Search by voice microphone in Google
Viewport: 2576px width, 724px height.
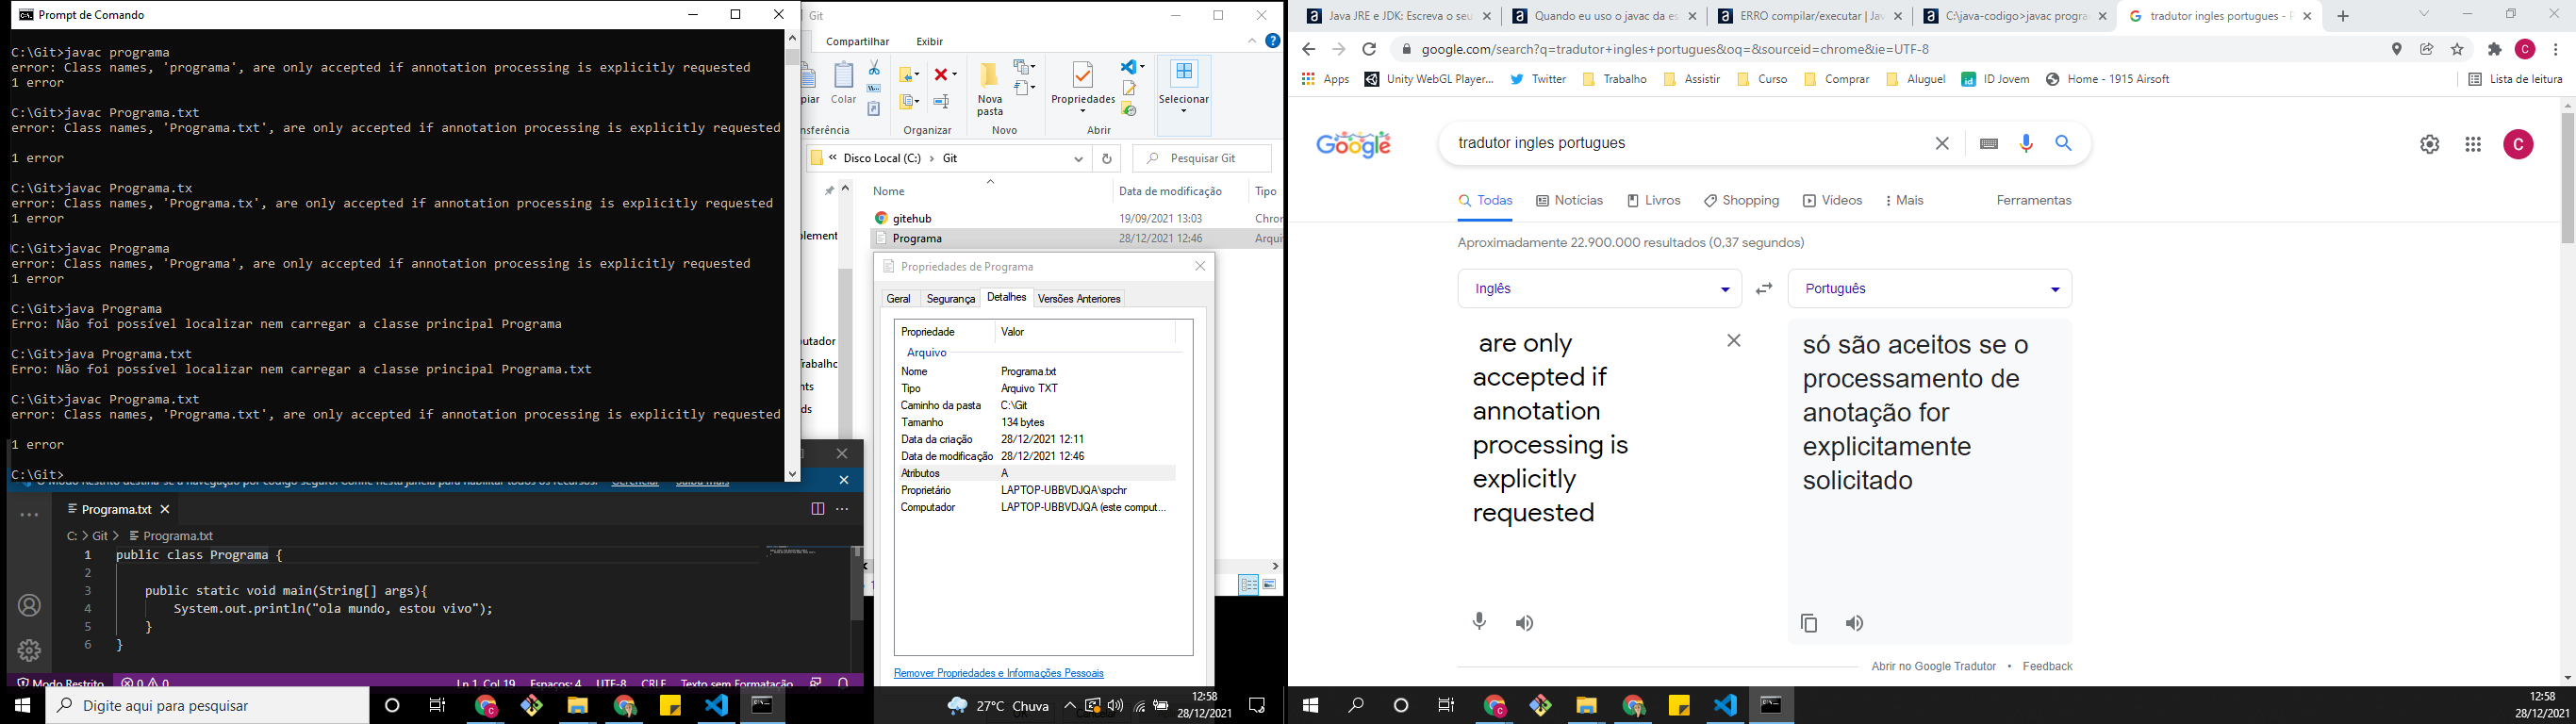2026,144
